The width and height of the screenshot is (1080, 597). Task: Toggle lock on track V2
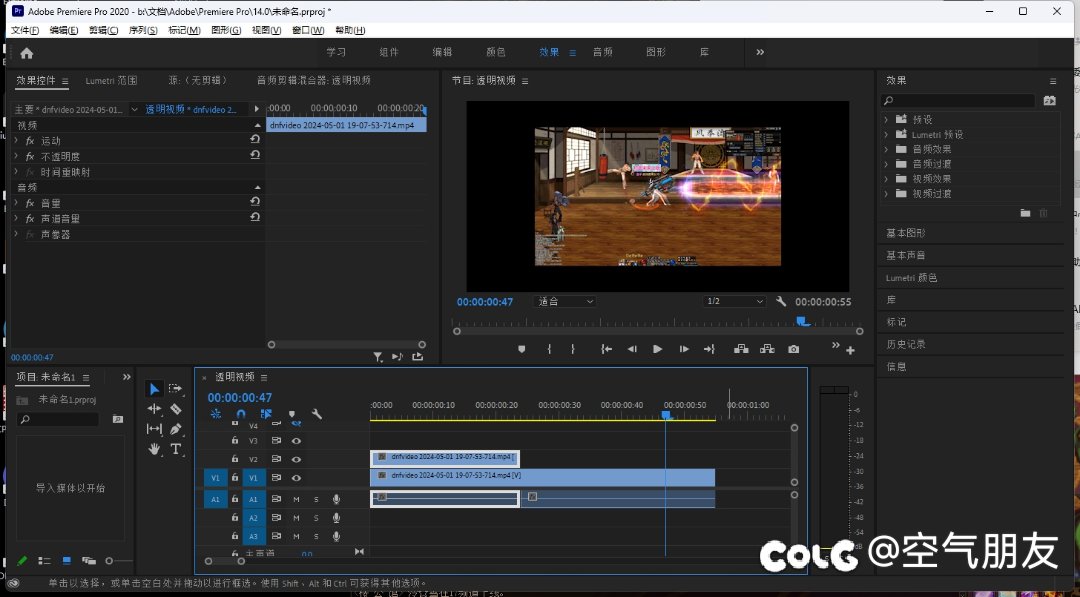tap(235, 459)
